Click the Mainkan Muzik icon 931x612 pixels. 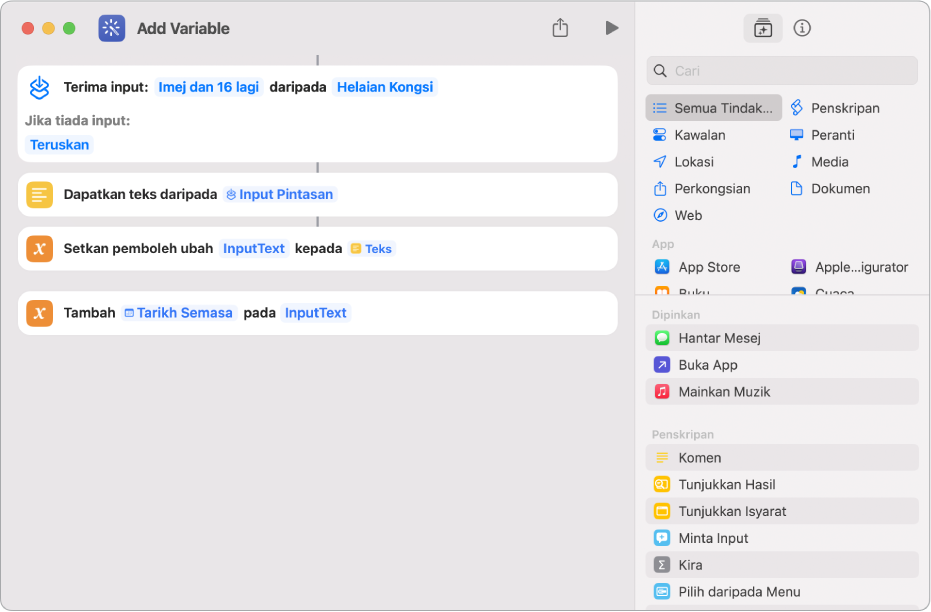(662, 392)
